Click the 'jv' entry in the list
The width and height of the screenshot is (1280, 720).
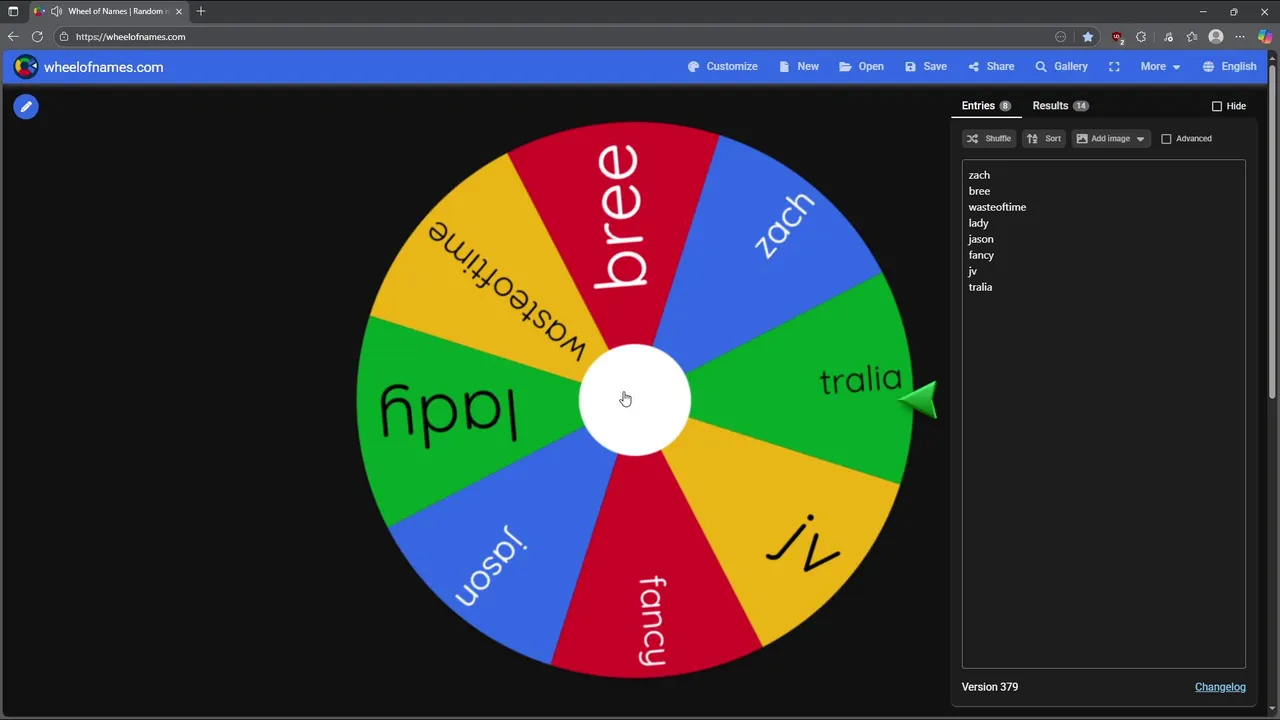[x=972, y=271]
